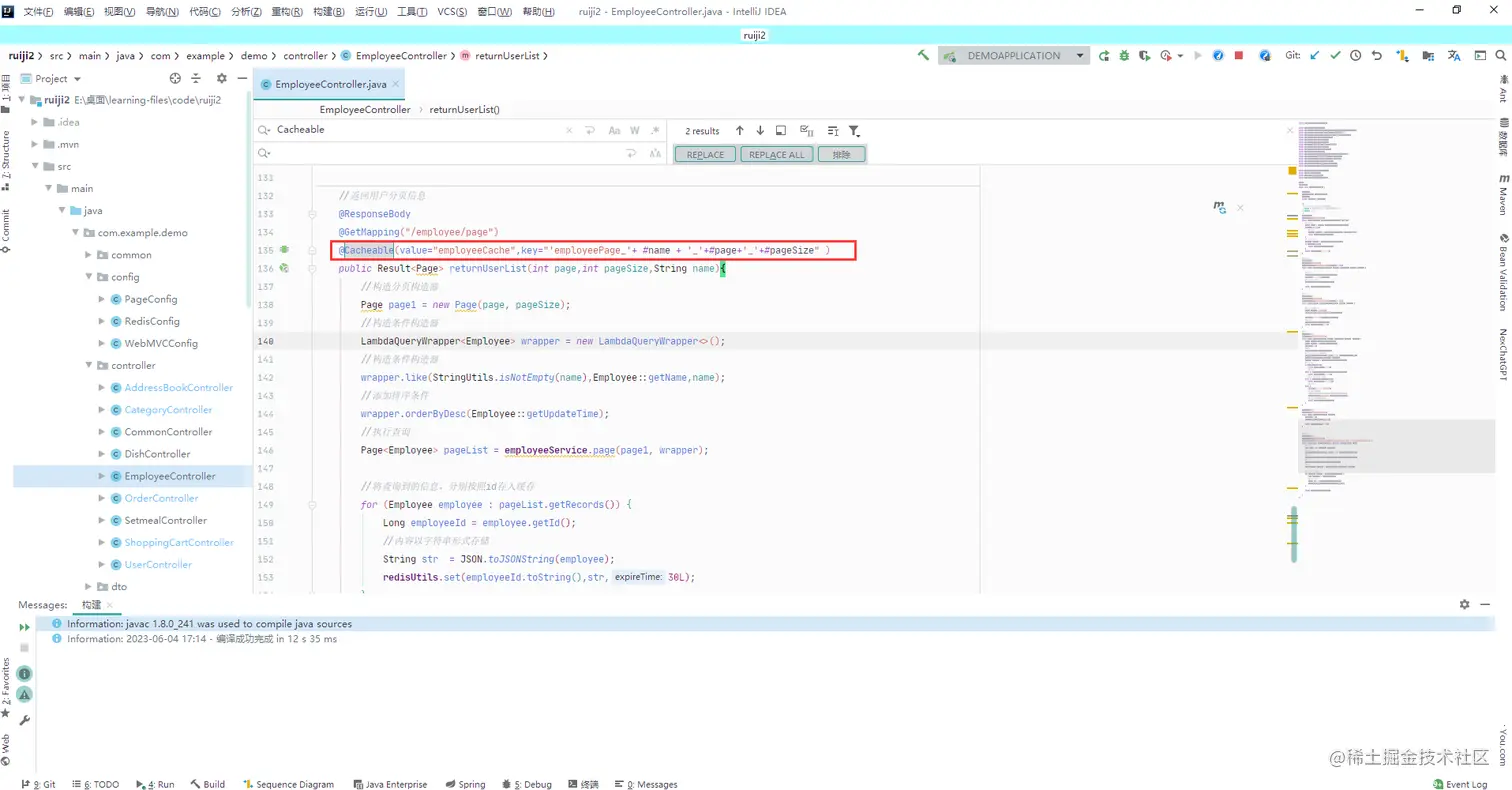This screenshot has height=790, width=1512.
Task: Collapse the src folder
Action: [x=36, y=166]
